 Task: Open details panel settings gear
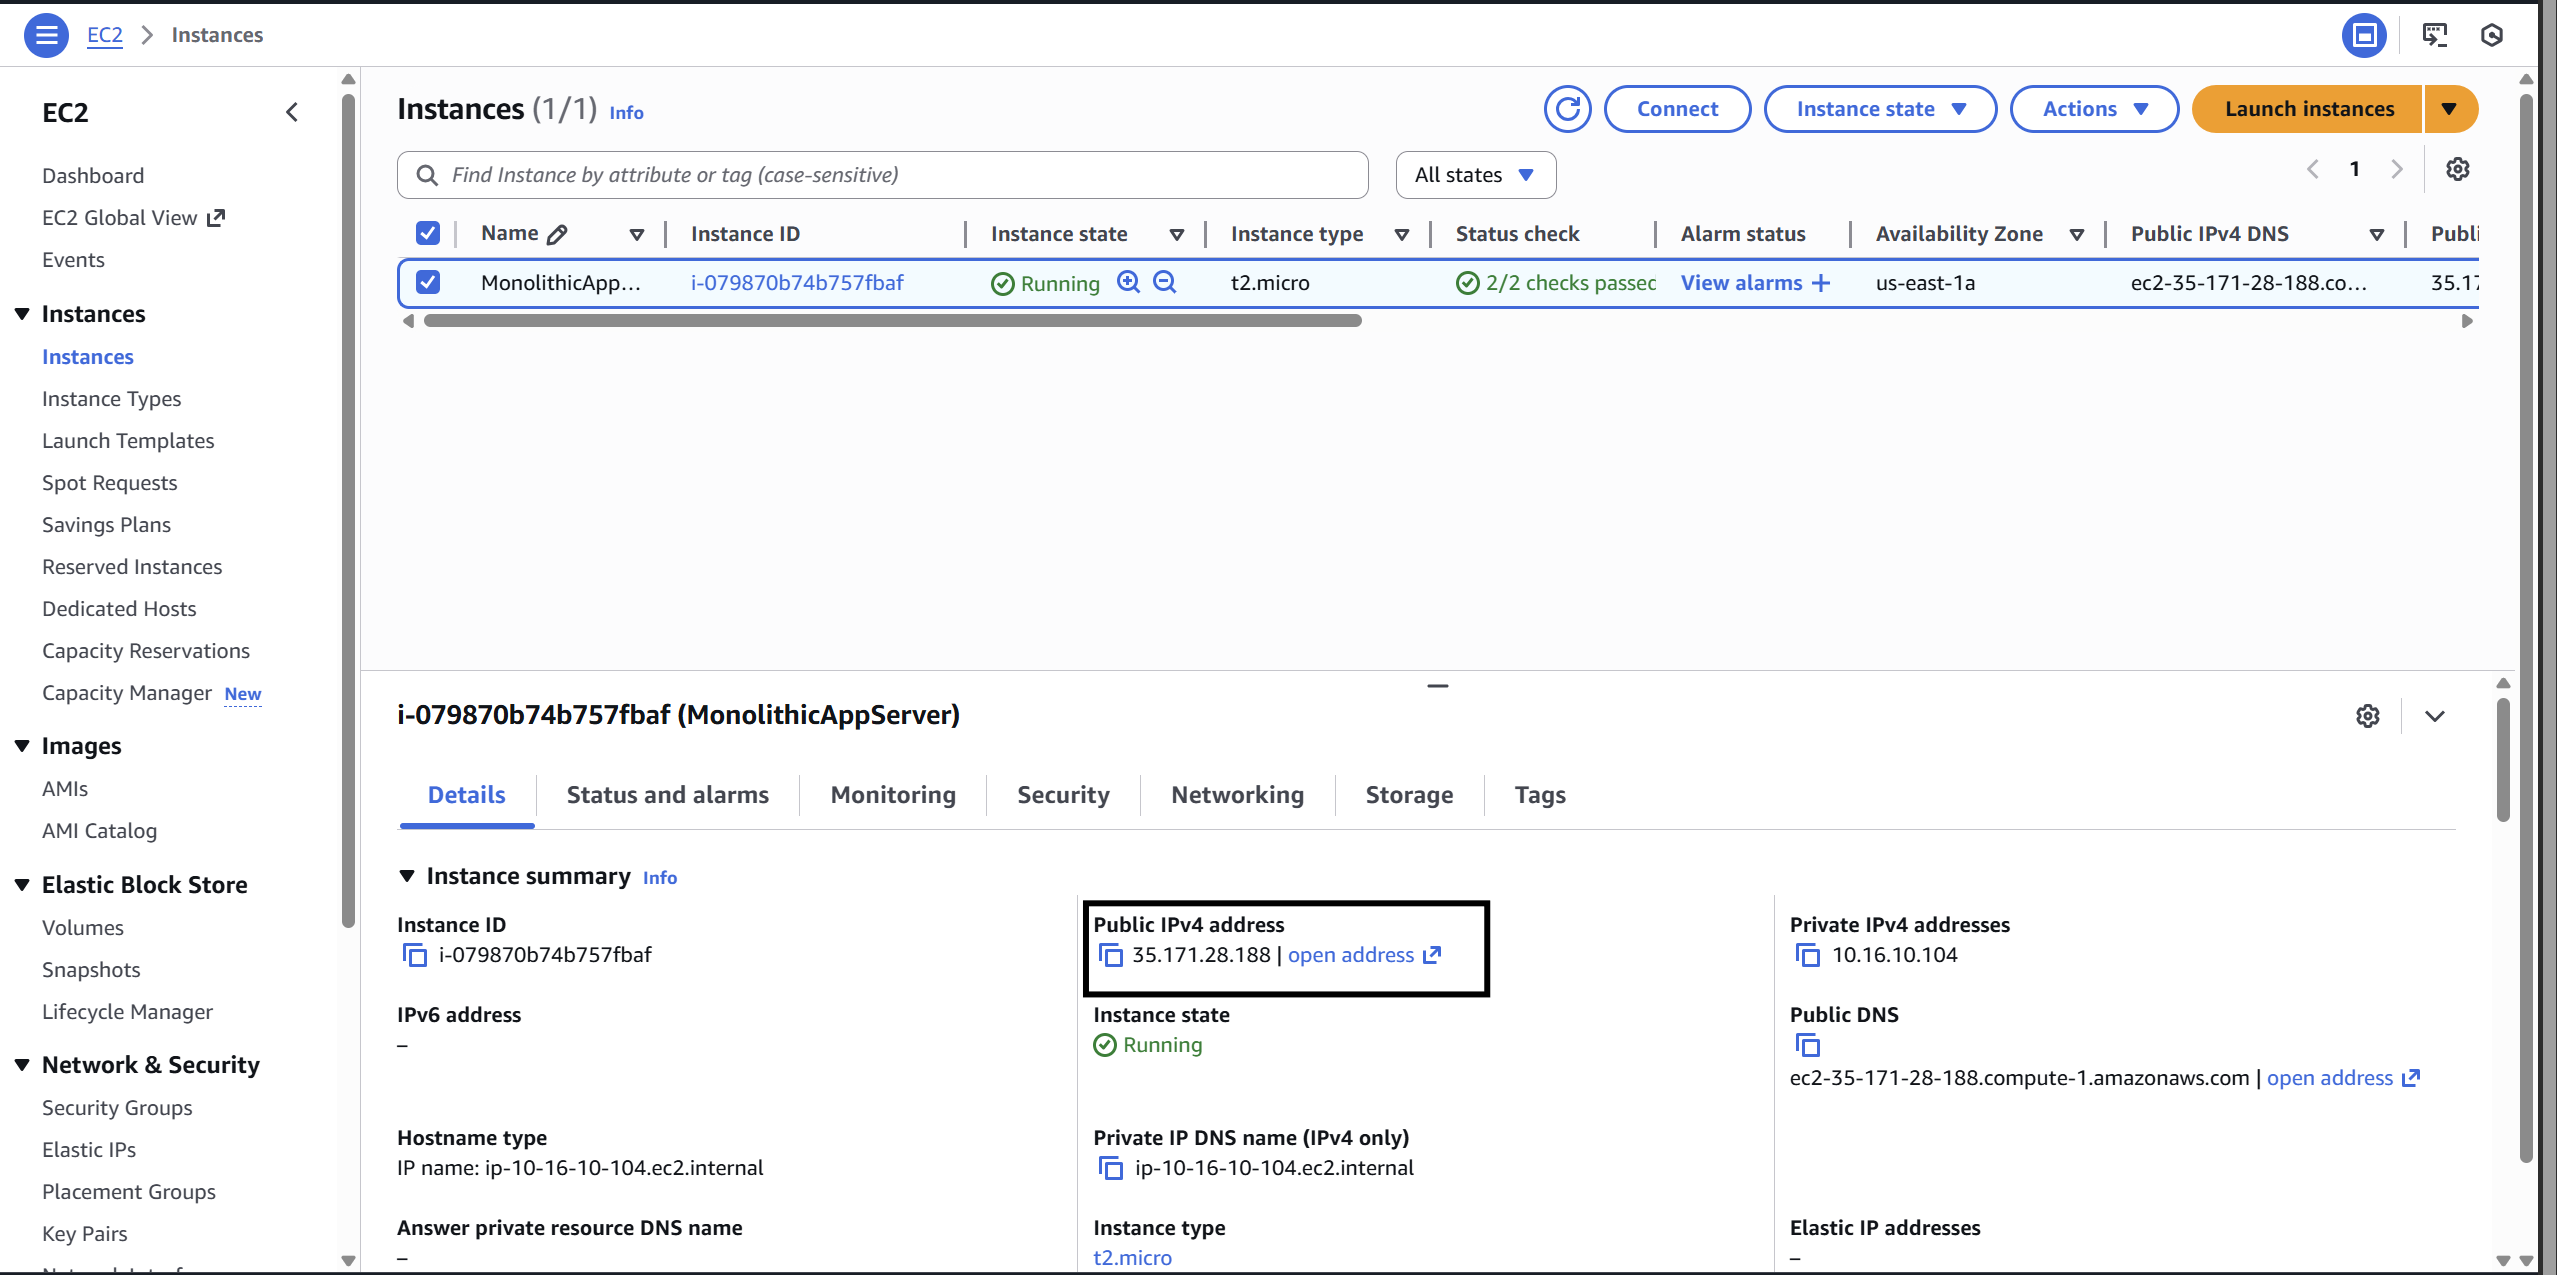coord(2367,716)
